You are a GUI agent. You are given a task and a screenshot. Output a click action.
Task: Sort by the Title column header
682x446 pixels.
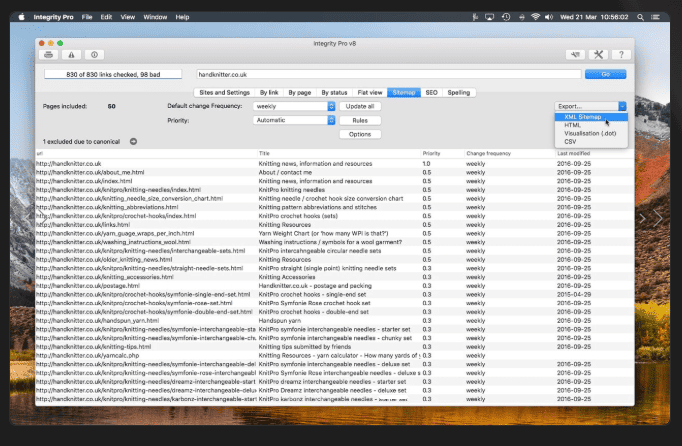(339, 154)
